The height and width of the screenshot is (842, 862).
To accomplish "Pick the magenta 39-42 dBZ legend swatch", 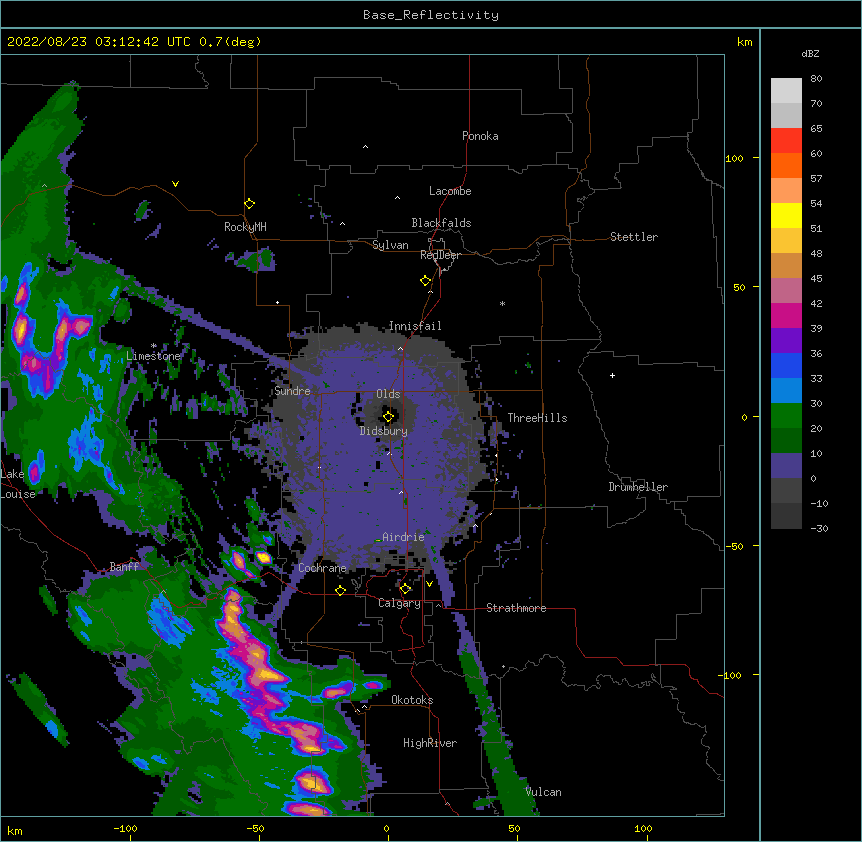I will [x=786, y=315].
